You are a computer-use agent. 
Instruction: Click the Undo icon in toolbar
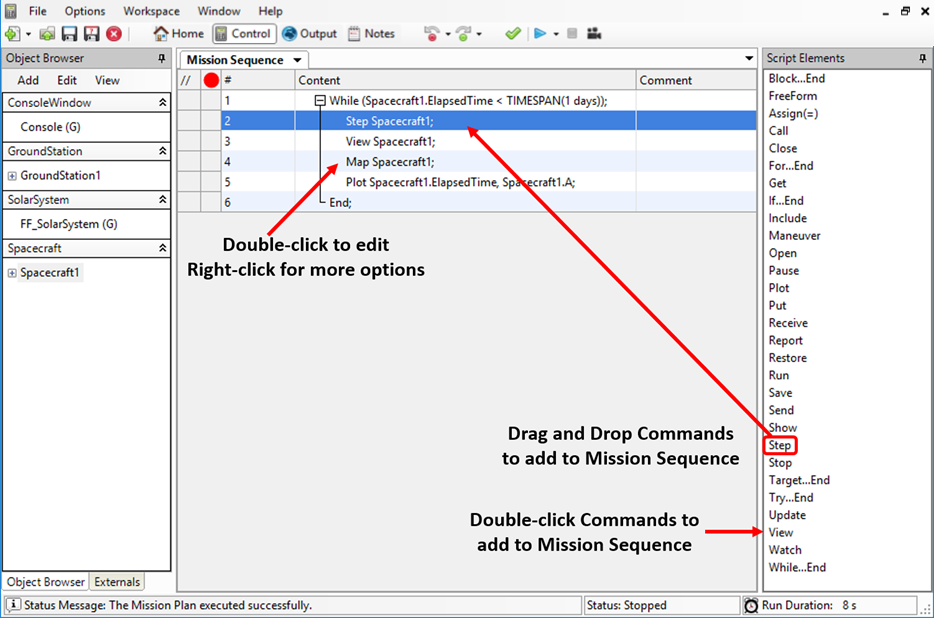coord(432,34)
